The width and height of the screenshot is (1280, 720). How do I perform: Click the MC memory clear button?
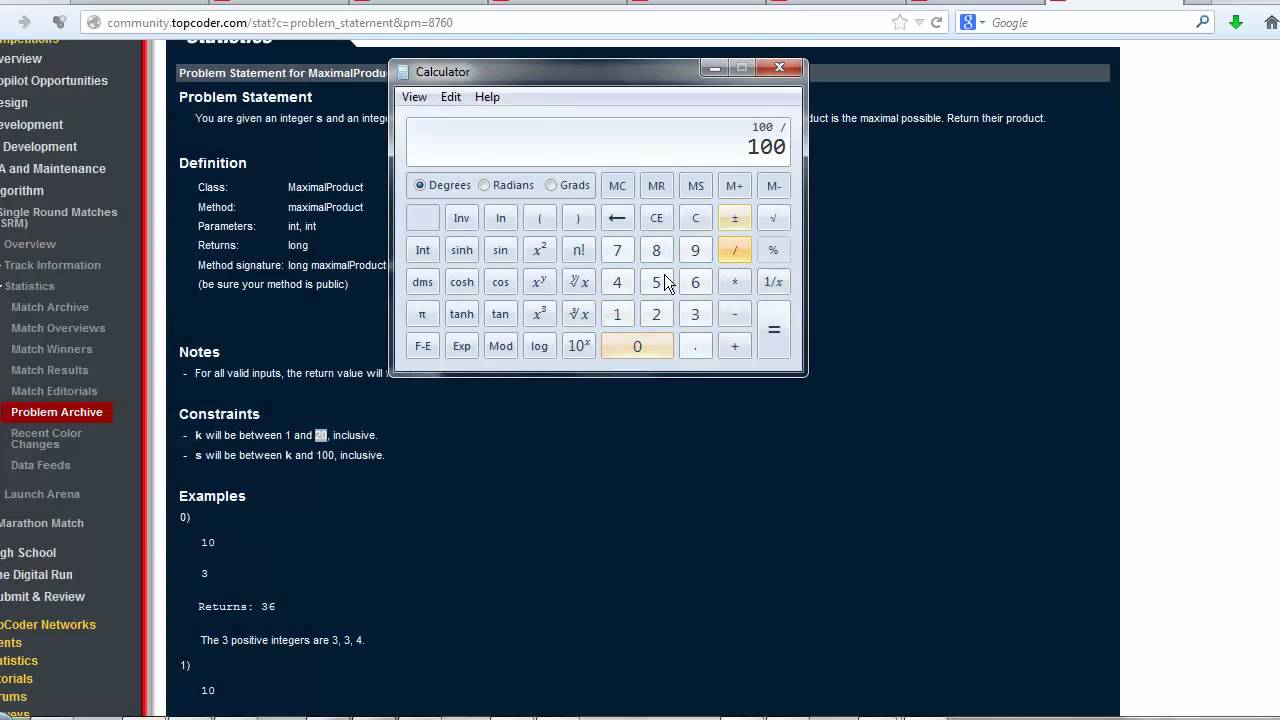[x=617, y=186]
